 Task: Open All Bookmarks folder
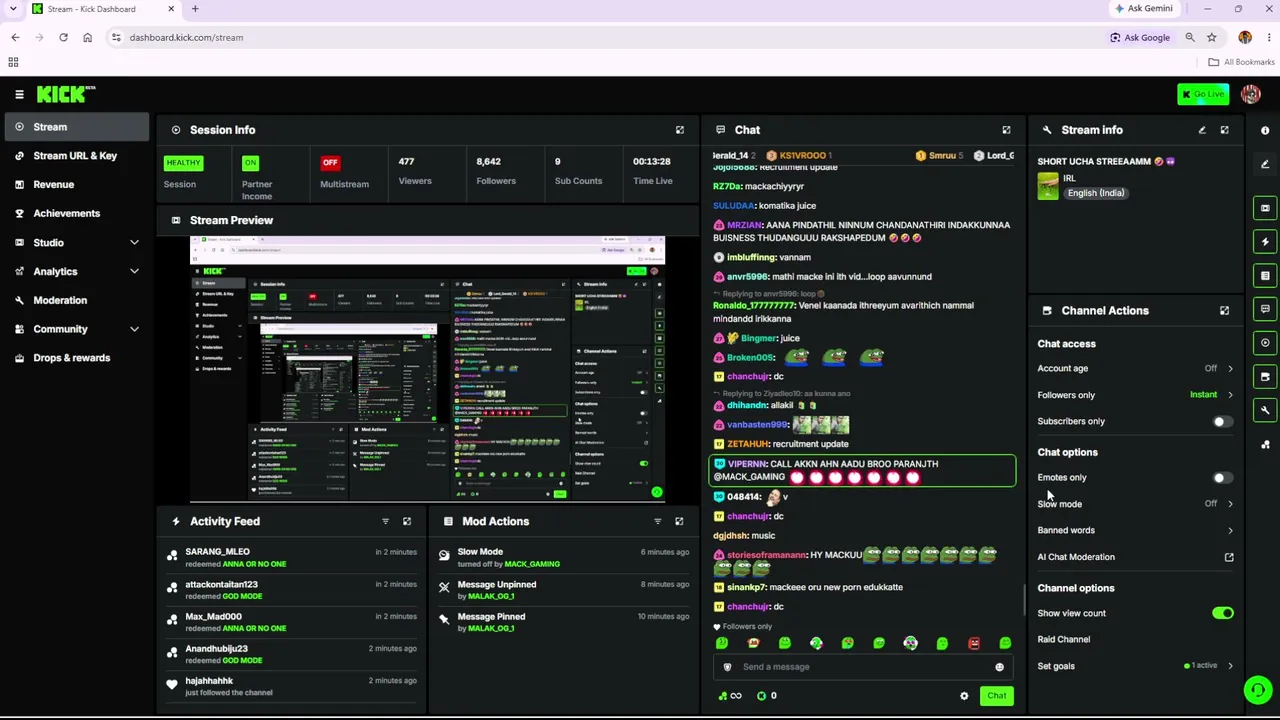point(1241,62)
